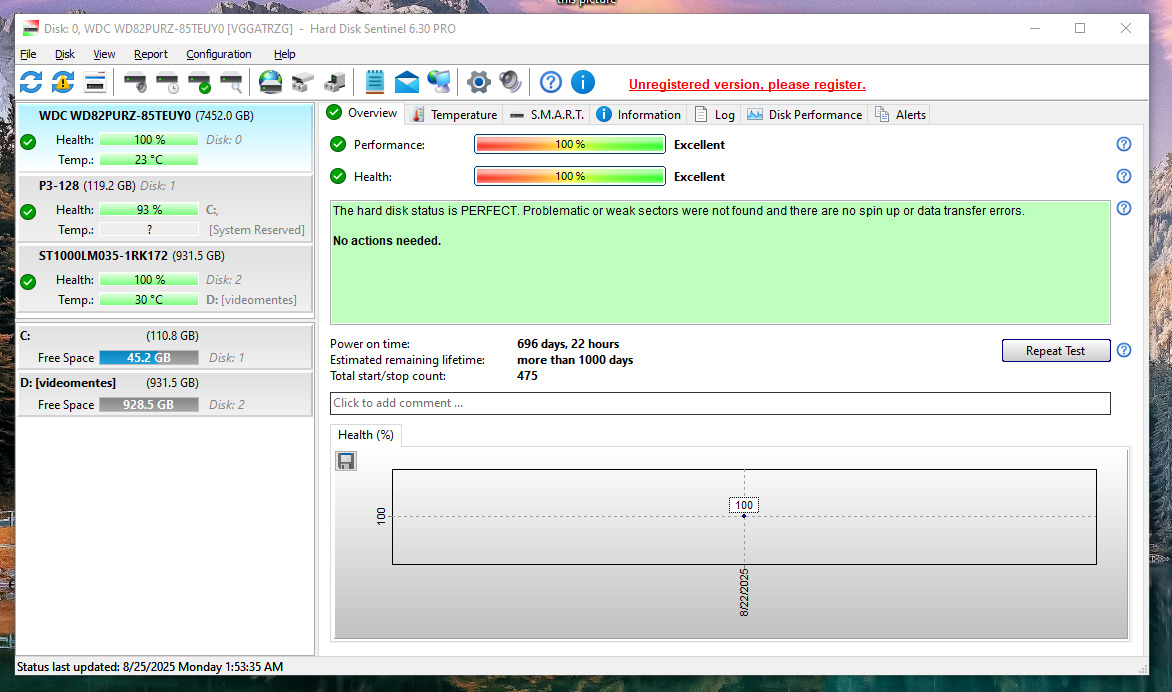The height and width of the screenshot is (692, 1172).
Task: Click the WDC disk 23 °C temperature bar
Action: tap(149, 160)
